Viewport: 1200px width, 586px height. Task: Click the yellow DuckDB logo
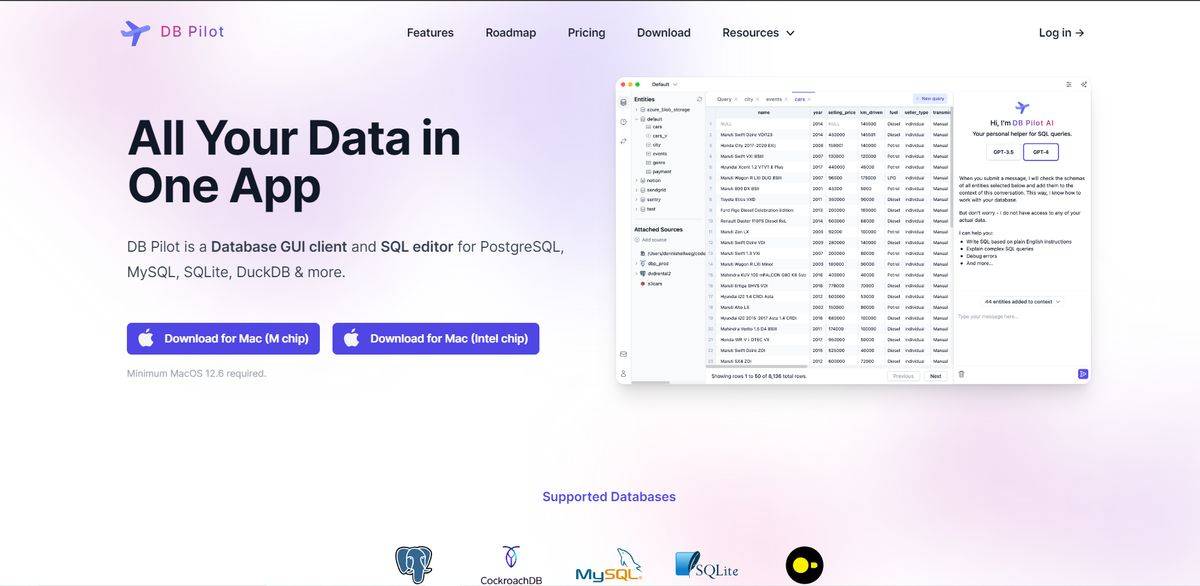click(x=803, y=565)
